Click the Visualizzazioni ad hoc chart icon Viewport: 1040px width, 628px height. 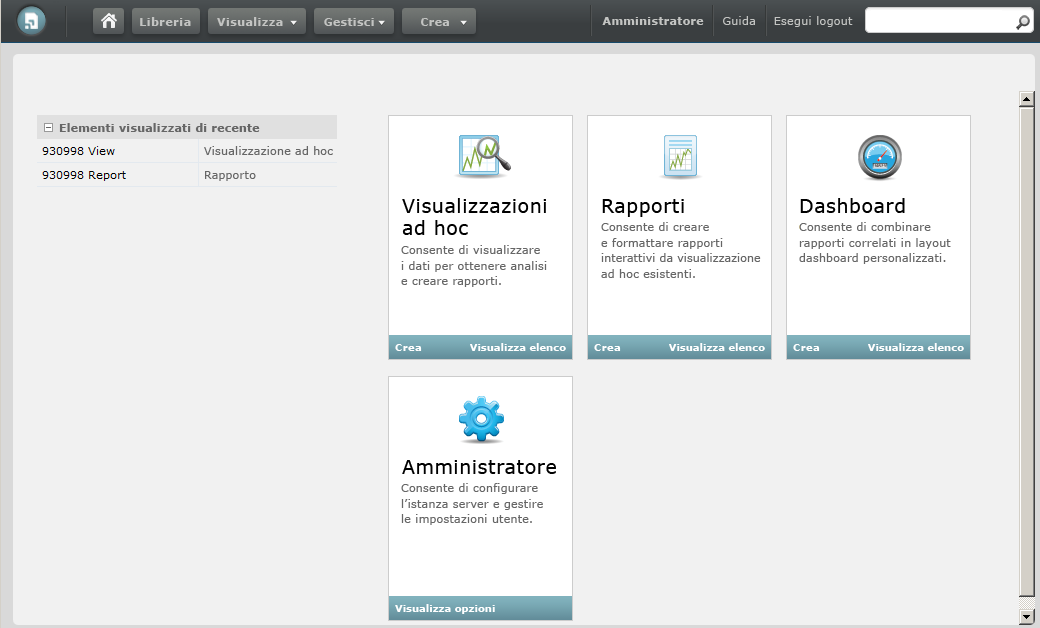point(484,155)
